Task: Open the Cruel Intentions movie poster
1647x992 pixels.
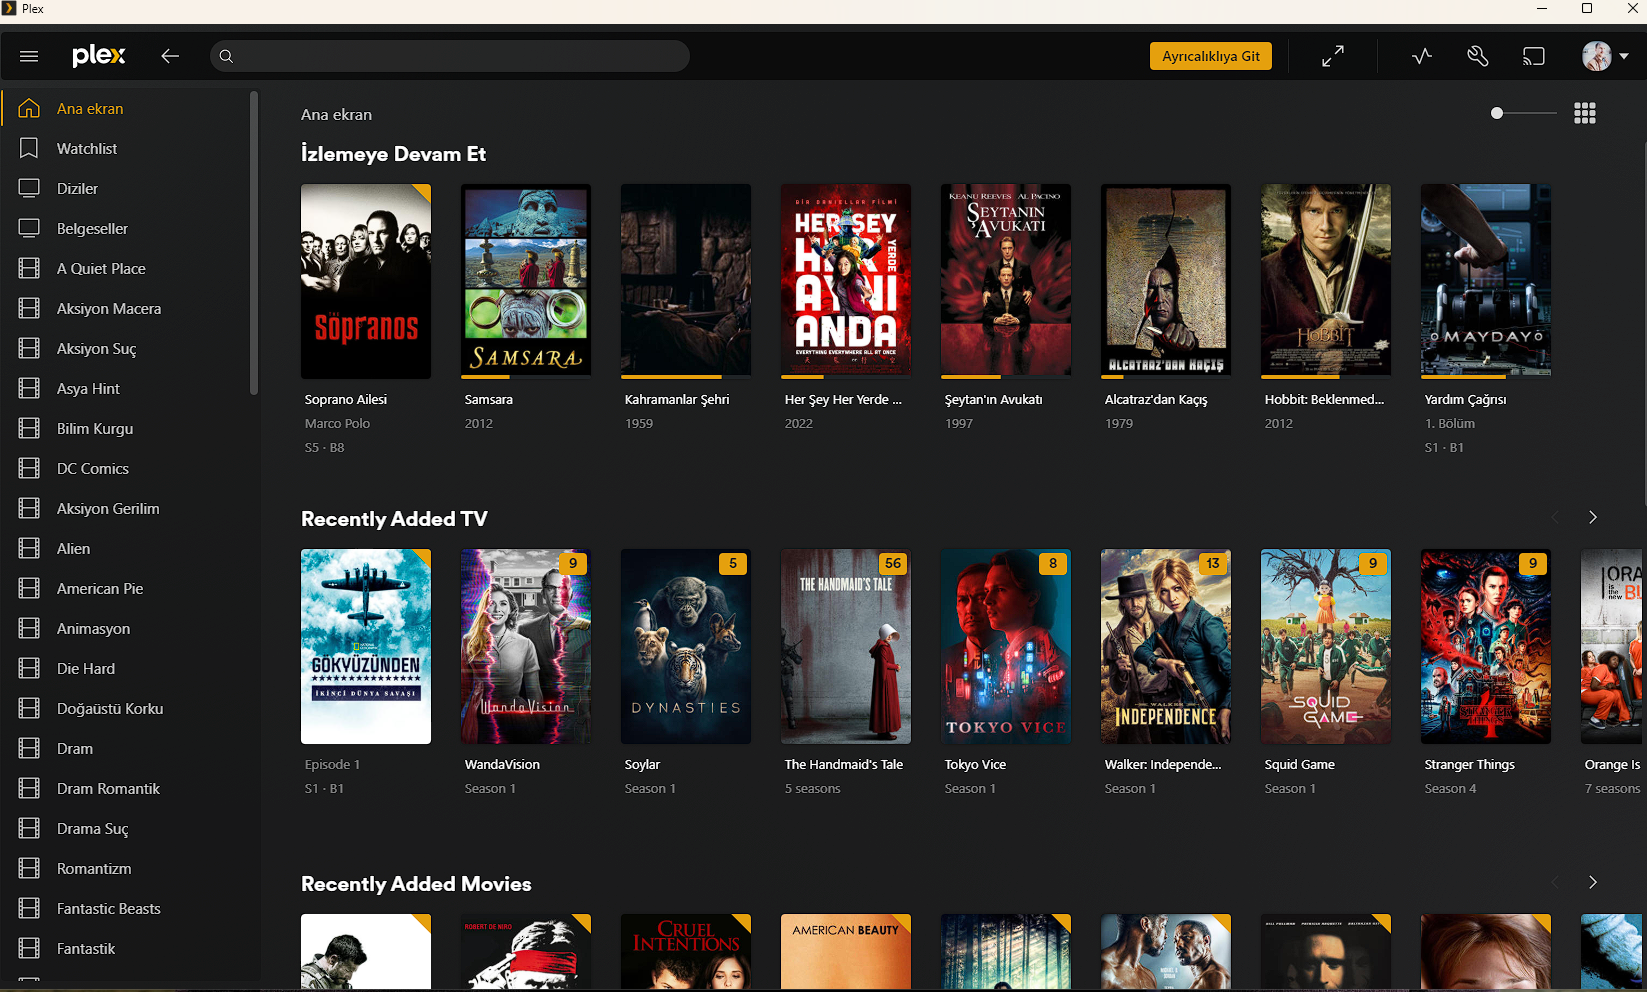Action: 686,951
